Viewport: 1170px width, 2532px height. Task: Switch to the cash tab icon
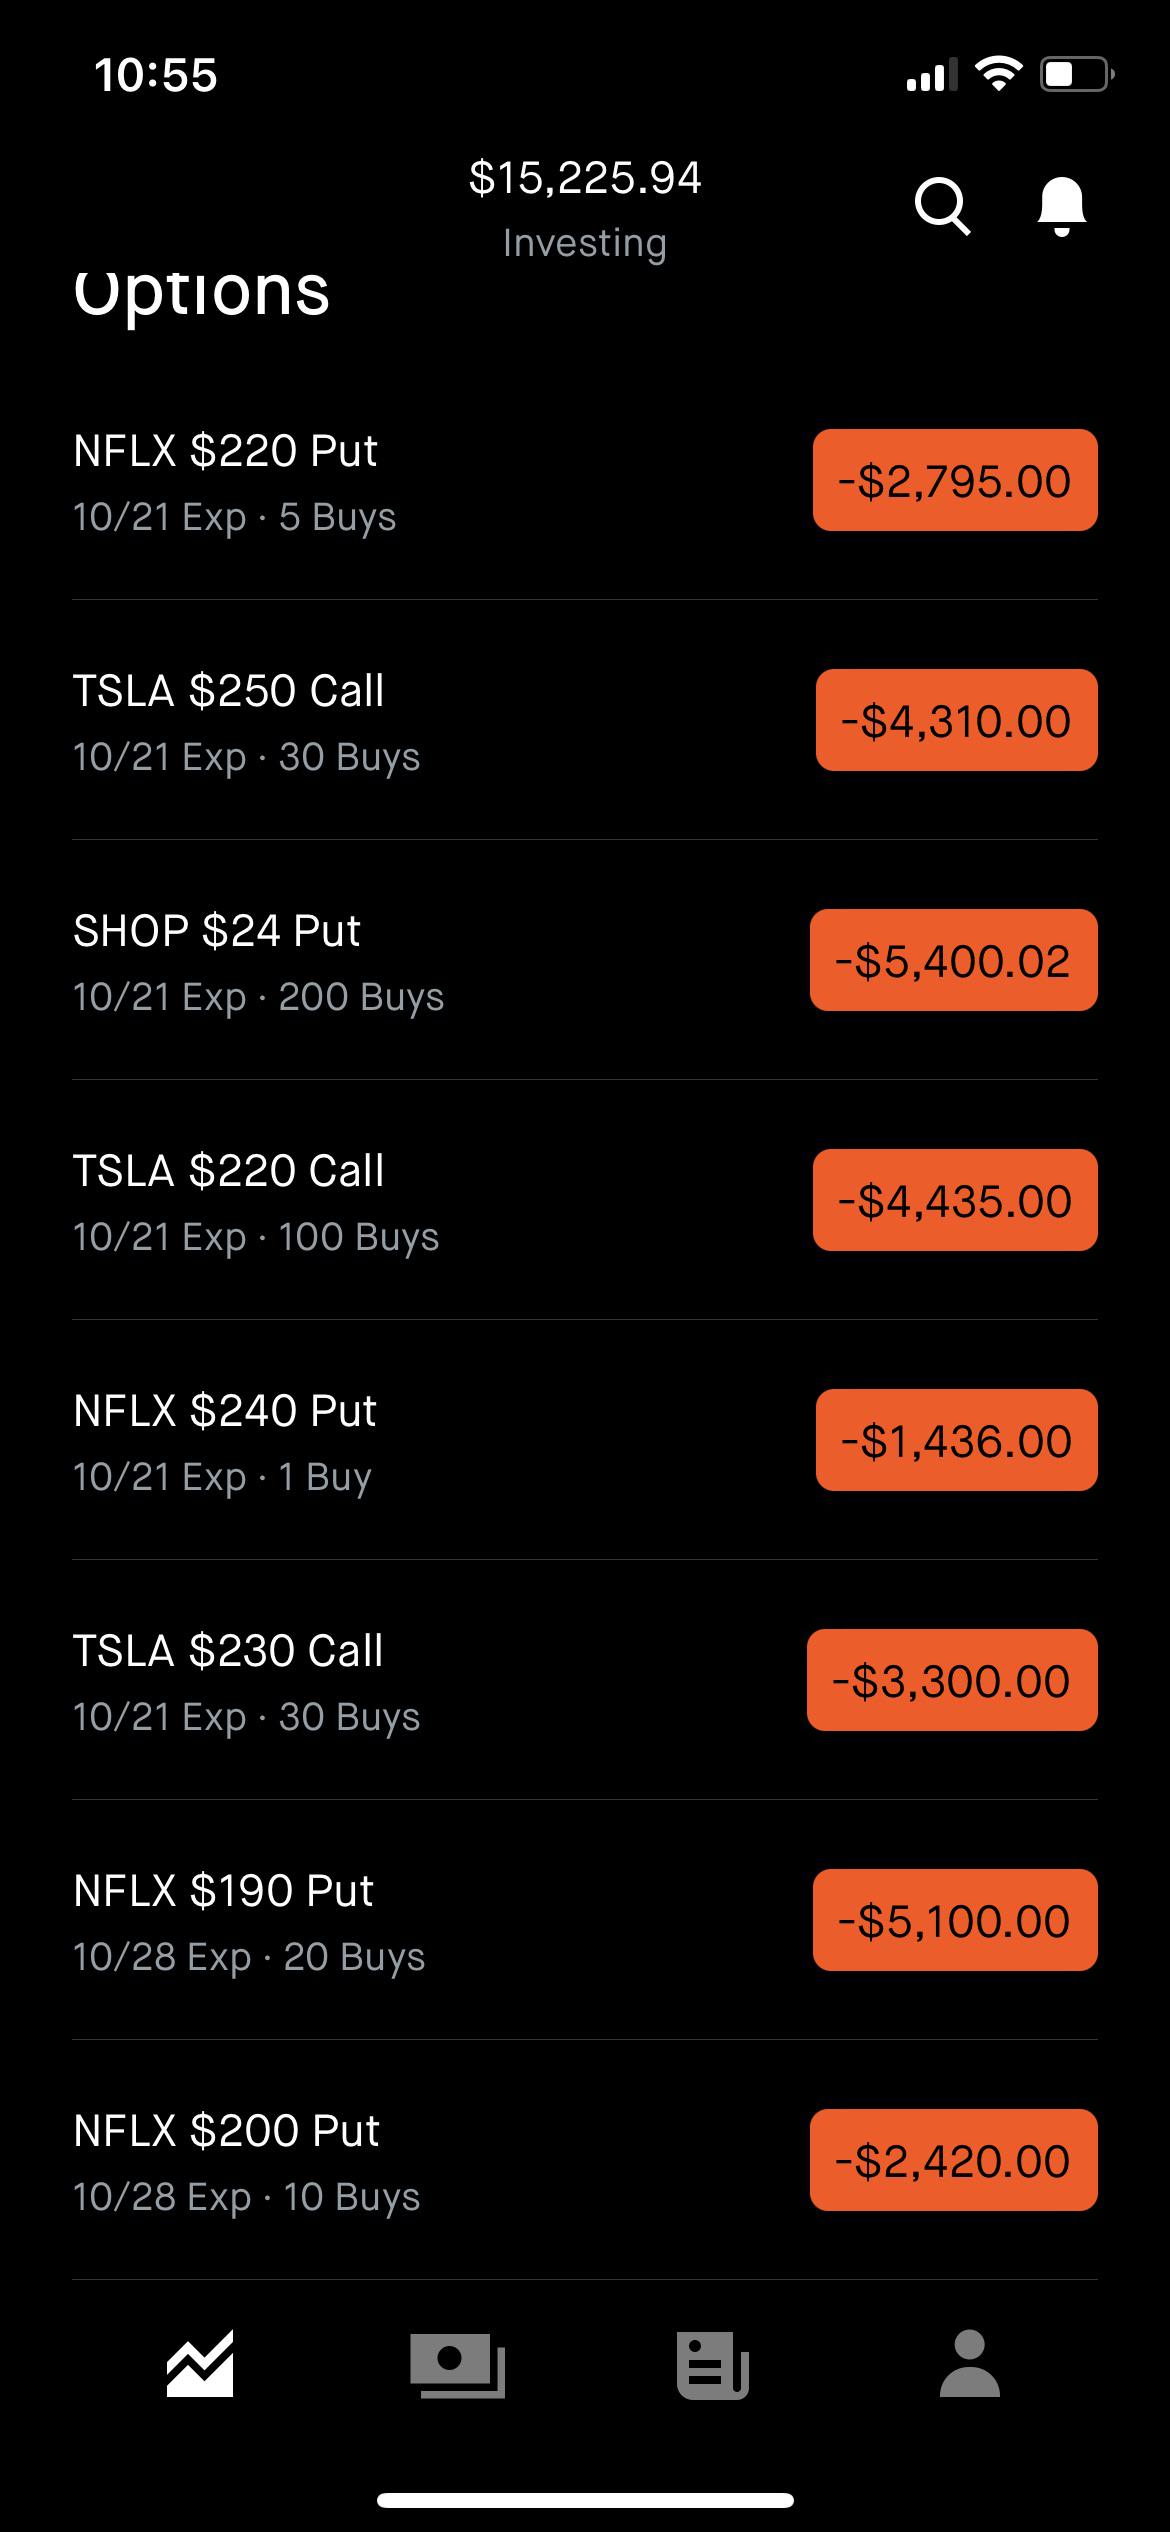(457, 2364)
